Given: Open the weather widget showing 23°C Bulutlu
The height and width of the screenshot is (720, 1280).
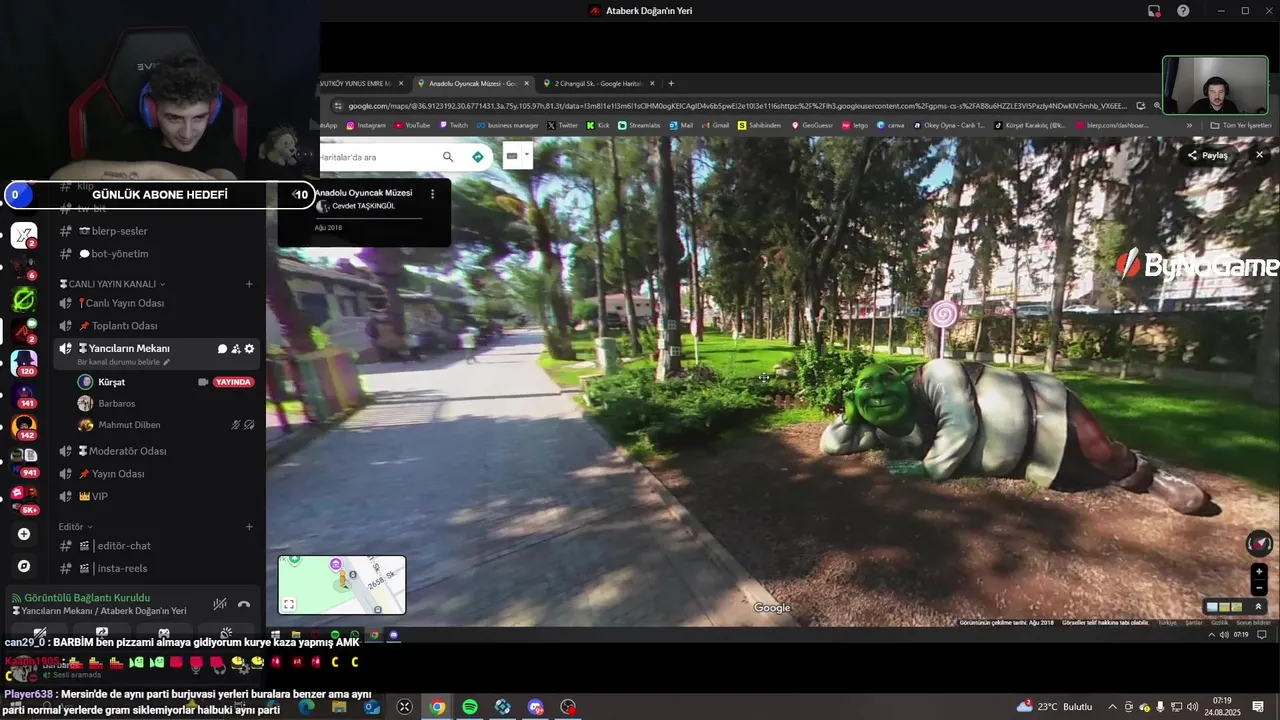Looking at the screenshot, I should (1055, 707).
